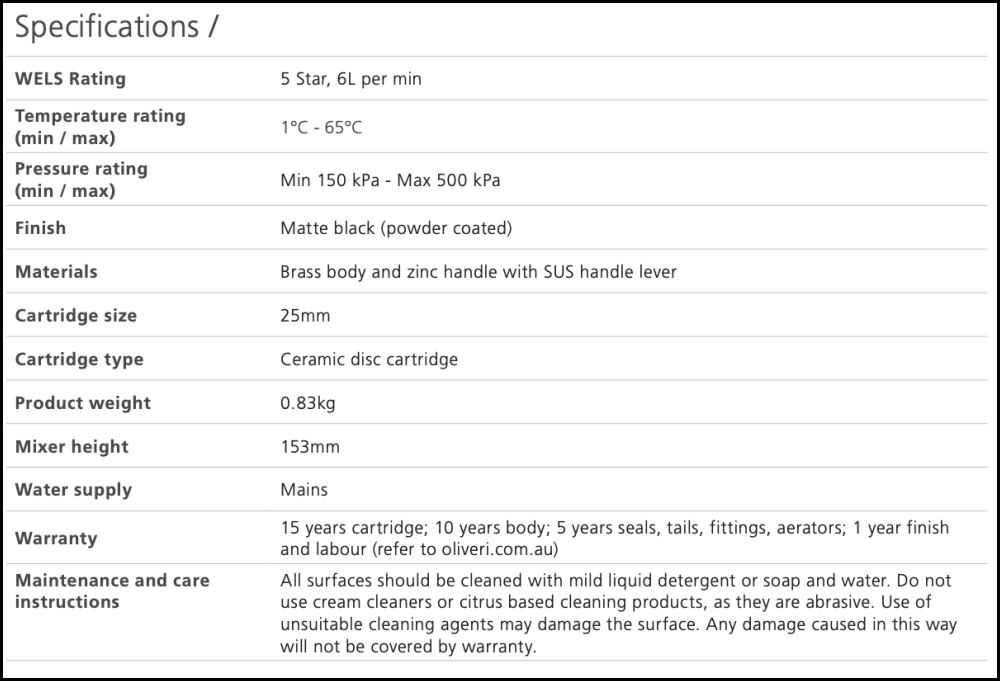Click the 'Ceramic disc cartridge' value
The width and height of the screenshot is (1000, 681).
point(369,359)
